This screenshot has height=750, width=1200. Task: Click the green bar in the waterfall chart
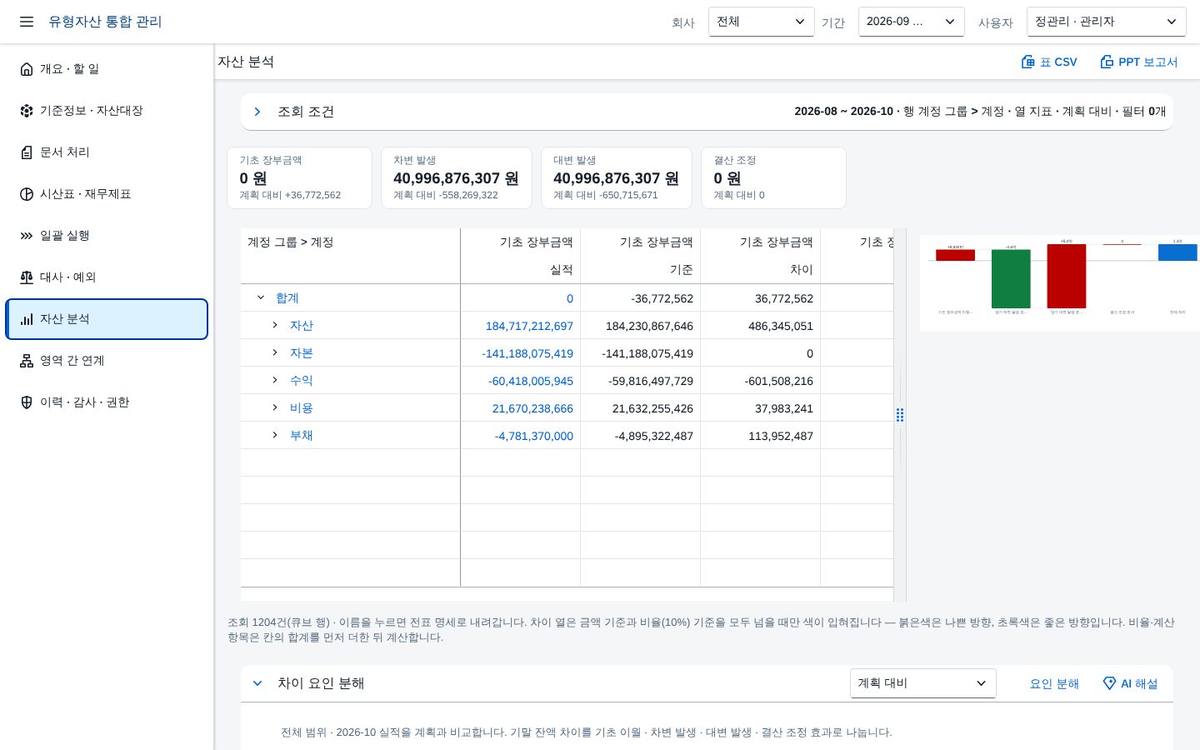pos(1011,279)
